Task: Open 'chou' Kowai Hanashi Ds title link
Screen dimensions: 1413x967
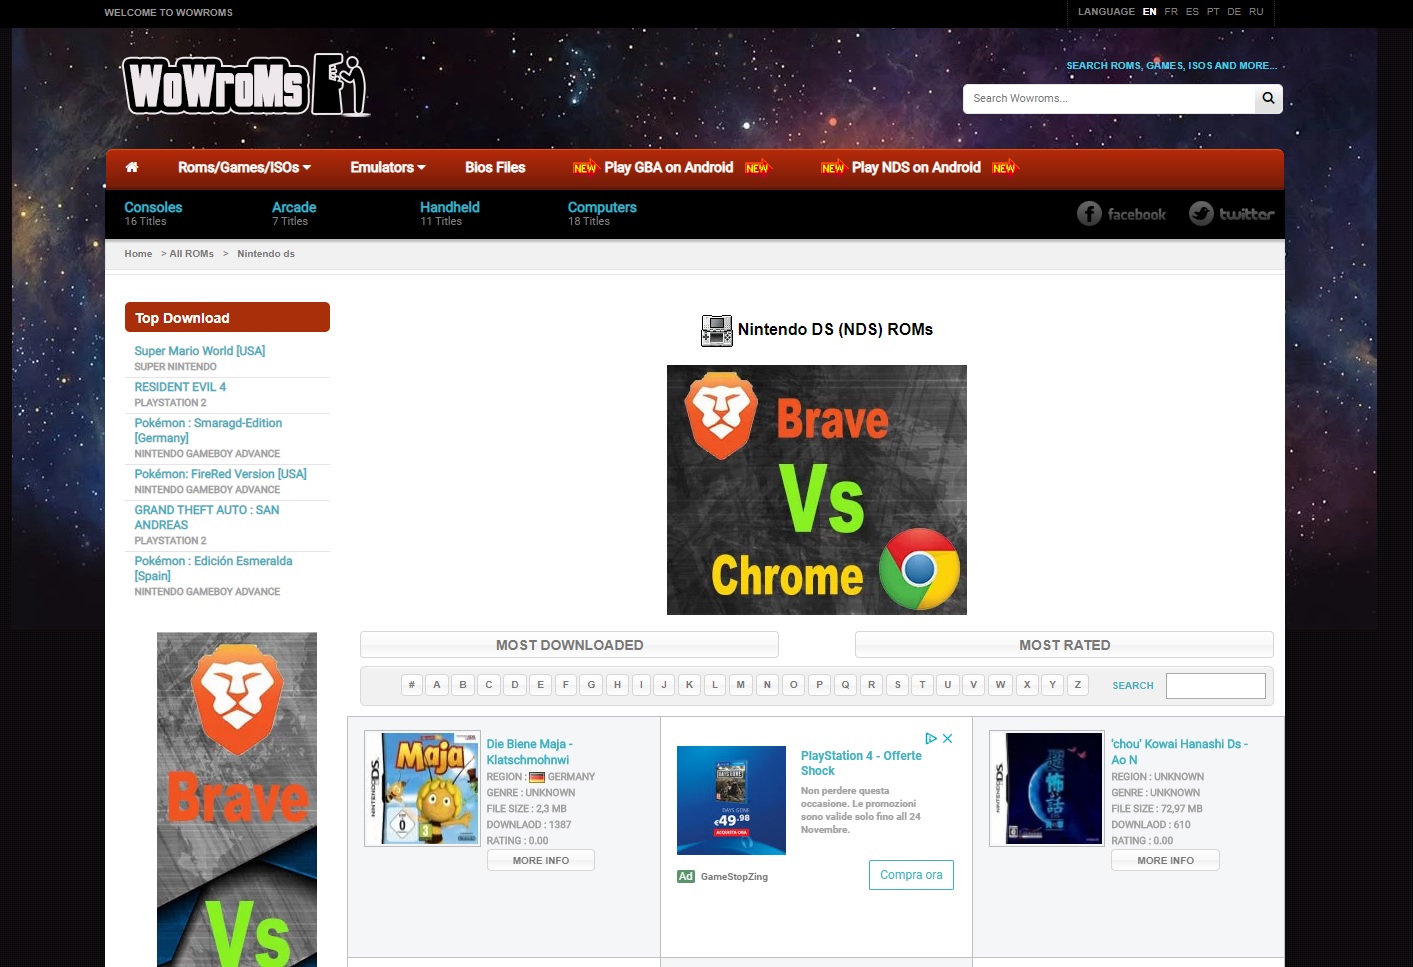Action: (1180, 752)
